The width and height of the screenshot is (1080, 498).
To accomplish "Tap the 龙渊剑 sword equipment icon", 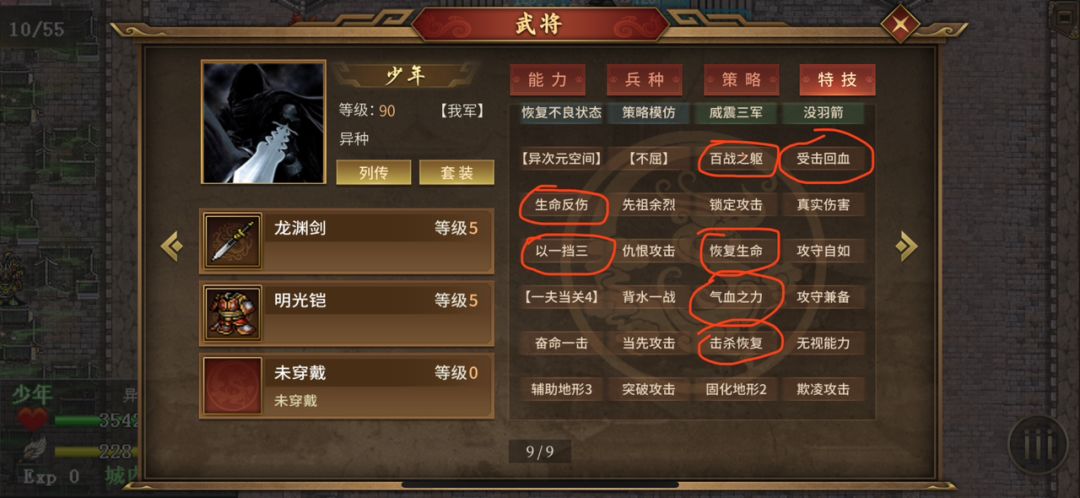I will 233,240.
